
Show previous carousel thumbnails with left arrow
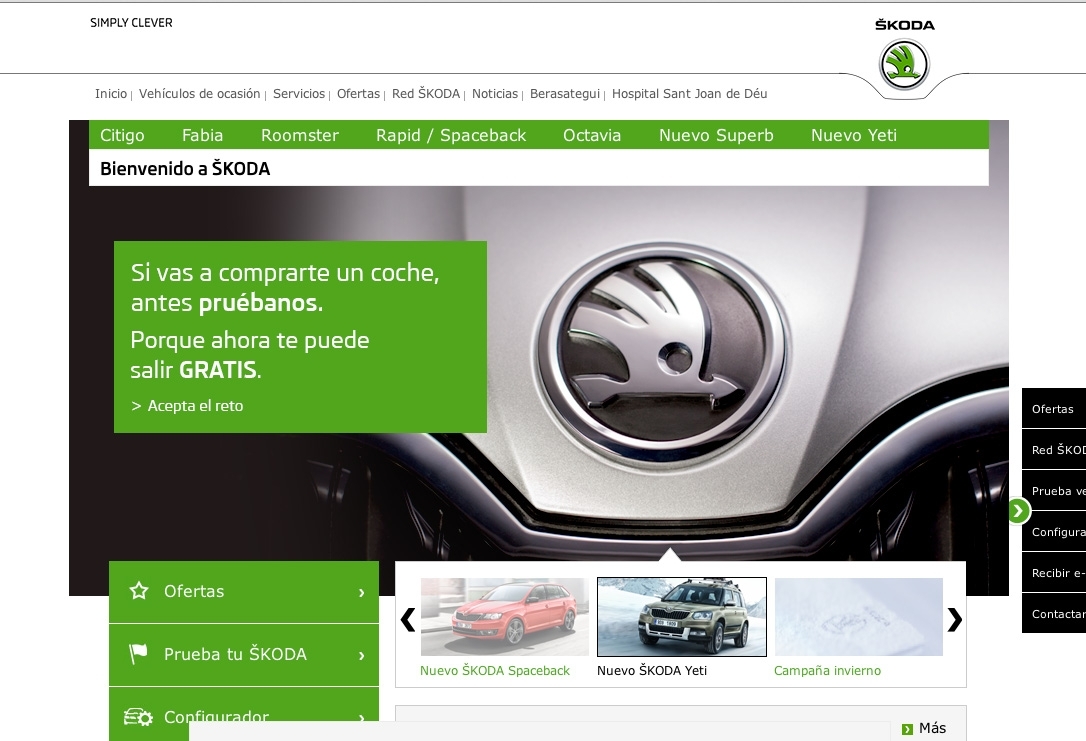[408, 620]
